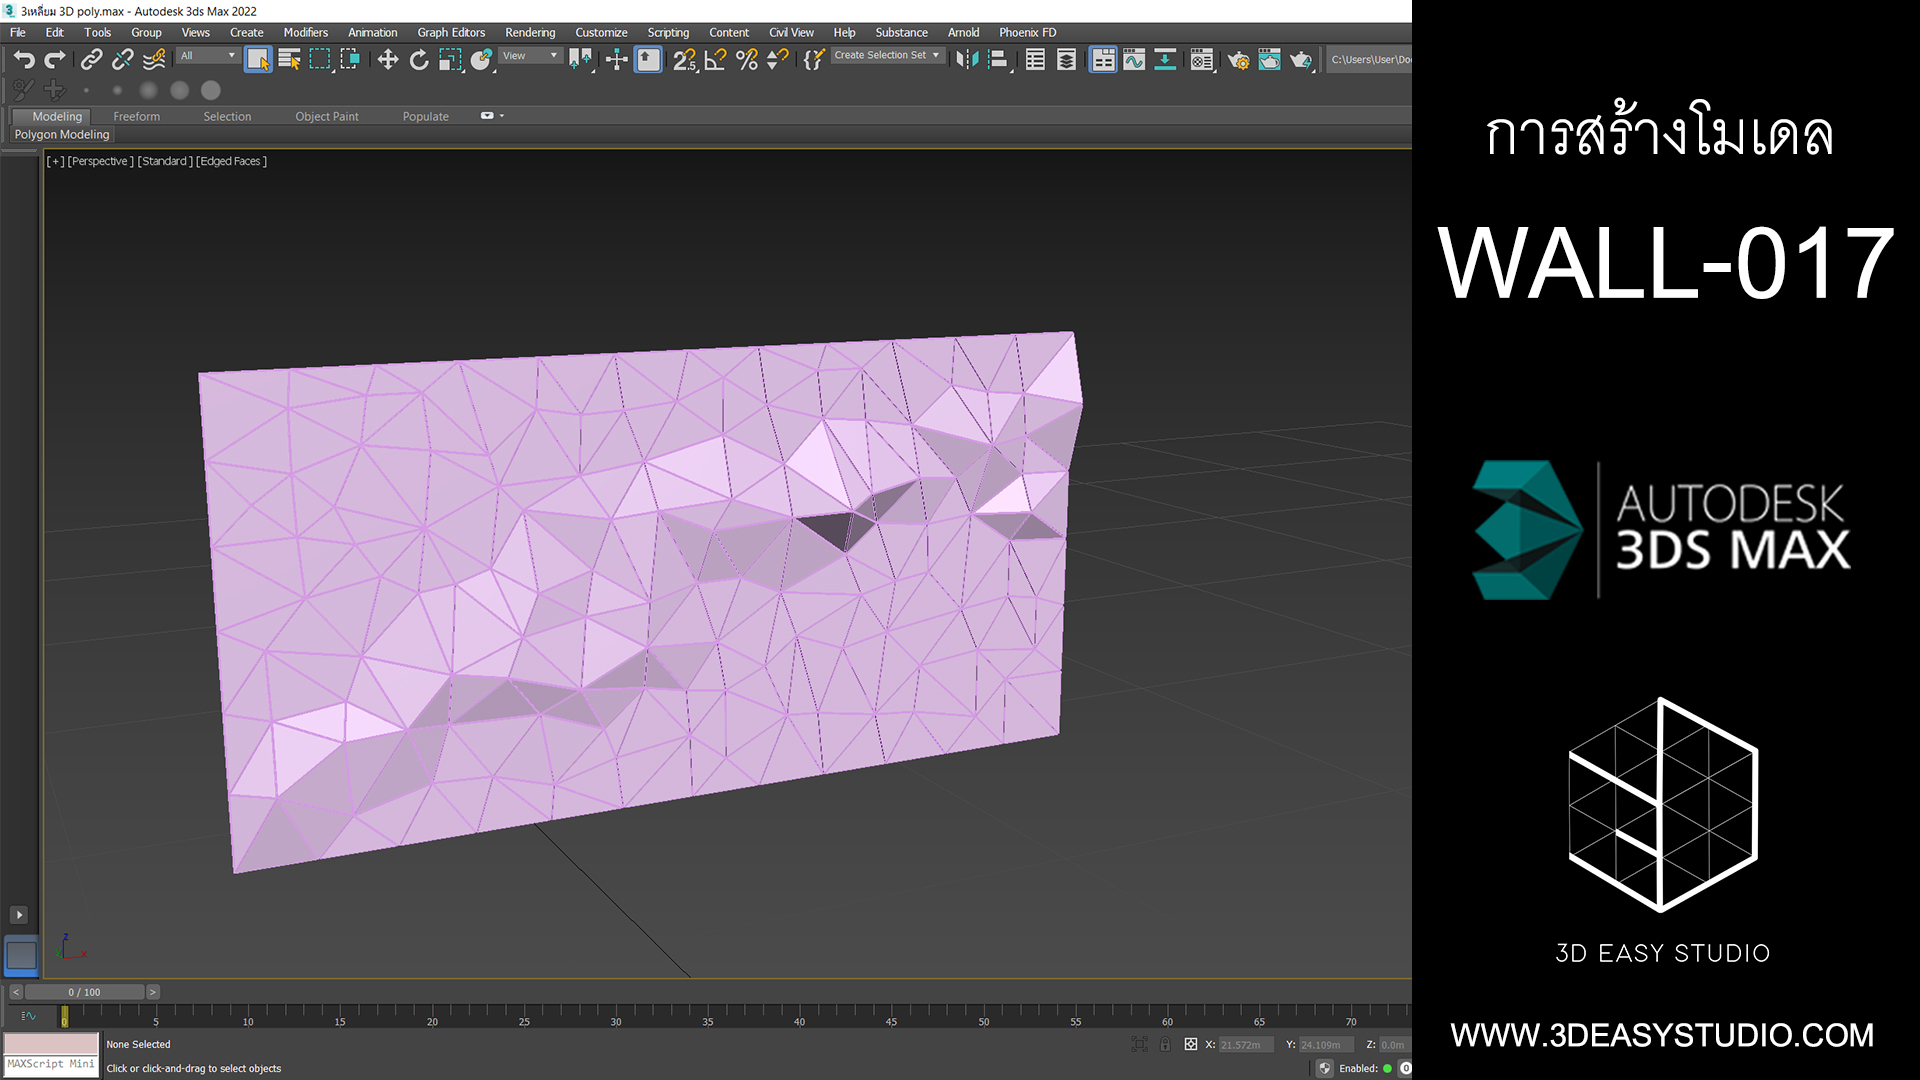Click the Unlink Selection icon
The height and width of the screenshot is (1080, 1920).
coord(122,60)
